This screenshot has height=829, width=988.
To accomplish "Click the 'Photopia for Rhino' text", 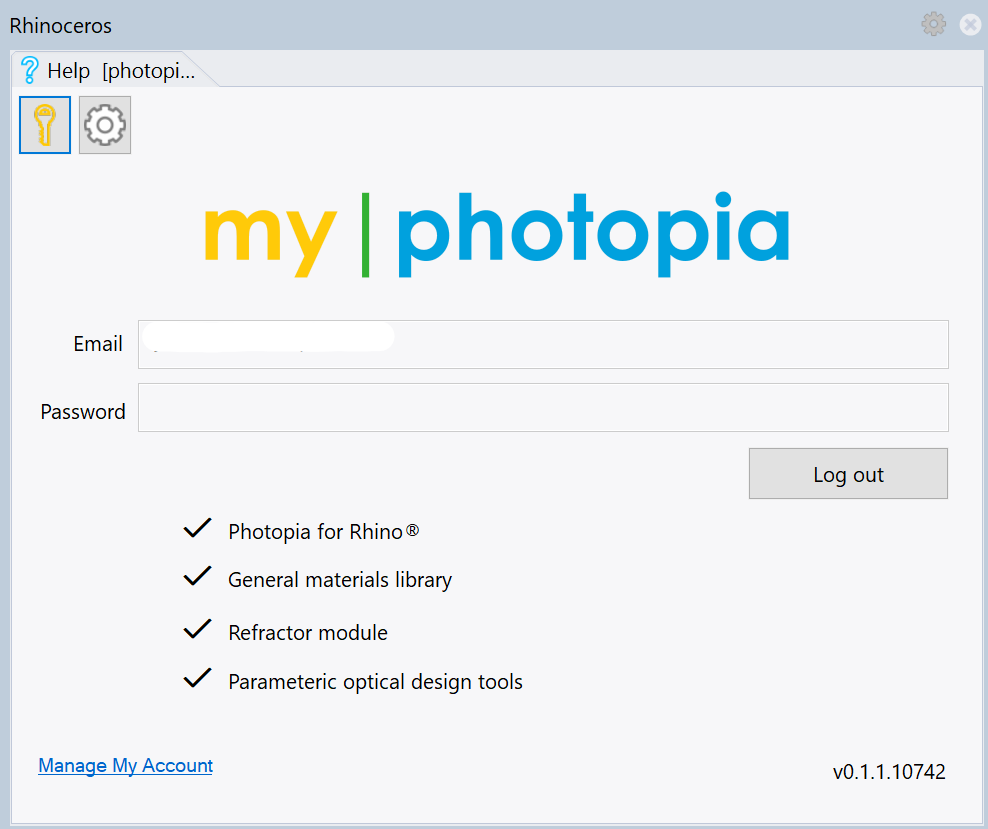I will point(323,532).
